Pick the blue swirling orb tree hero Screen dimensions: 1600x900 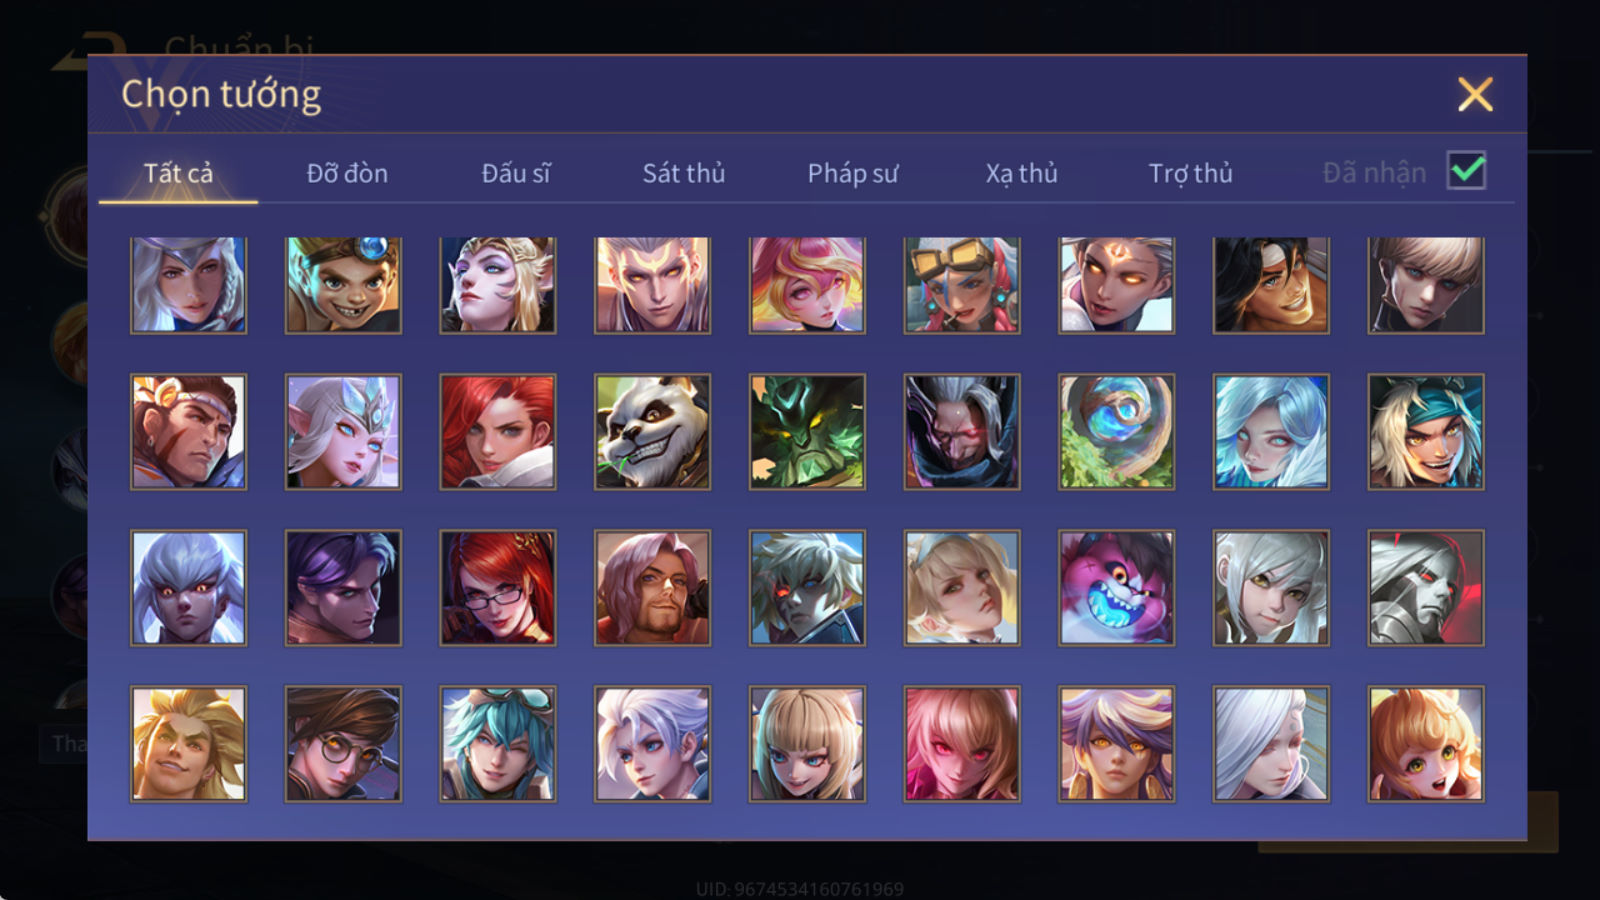(1116, 432)
